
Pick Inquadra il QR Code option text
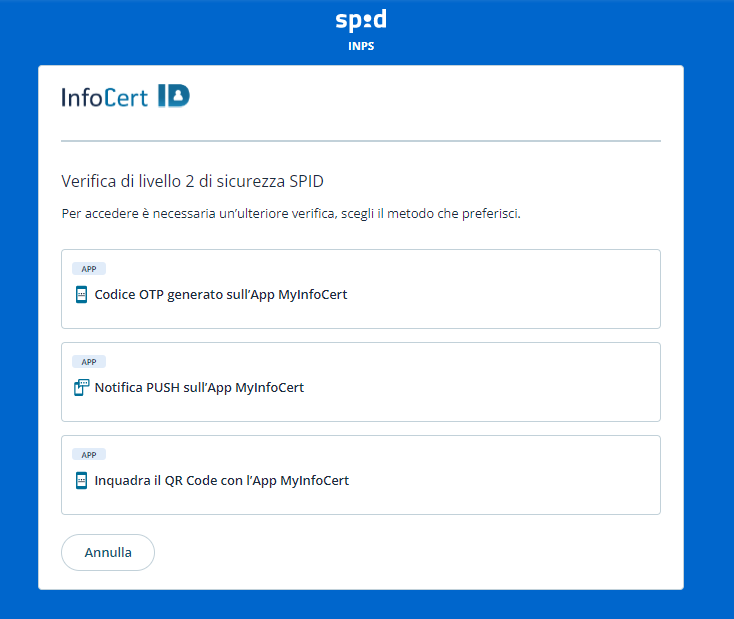tap(222, 481)
